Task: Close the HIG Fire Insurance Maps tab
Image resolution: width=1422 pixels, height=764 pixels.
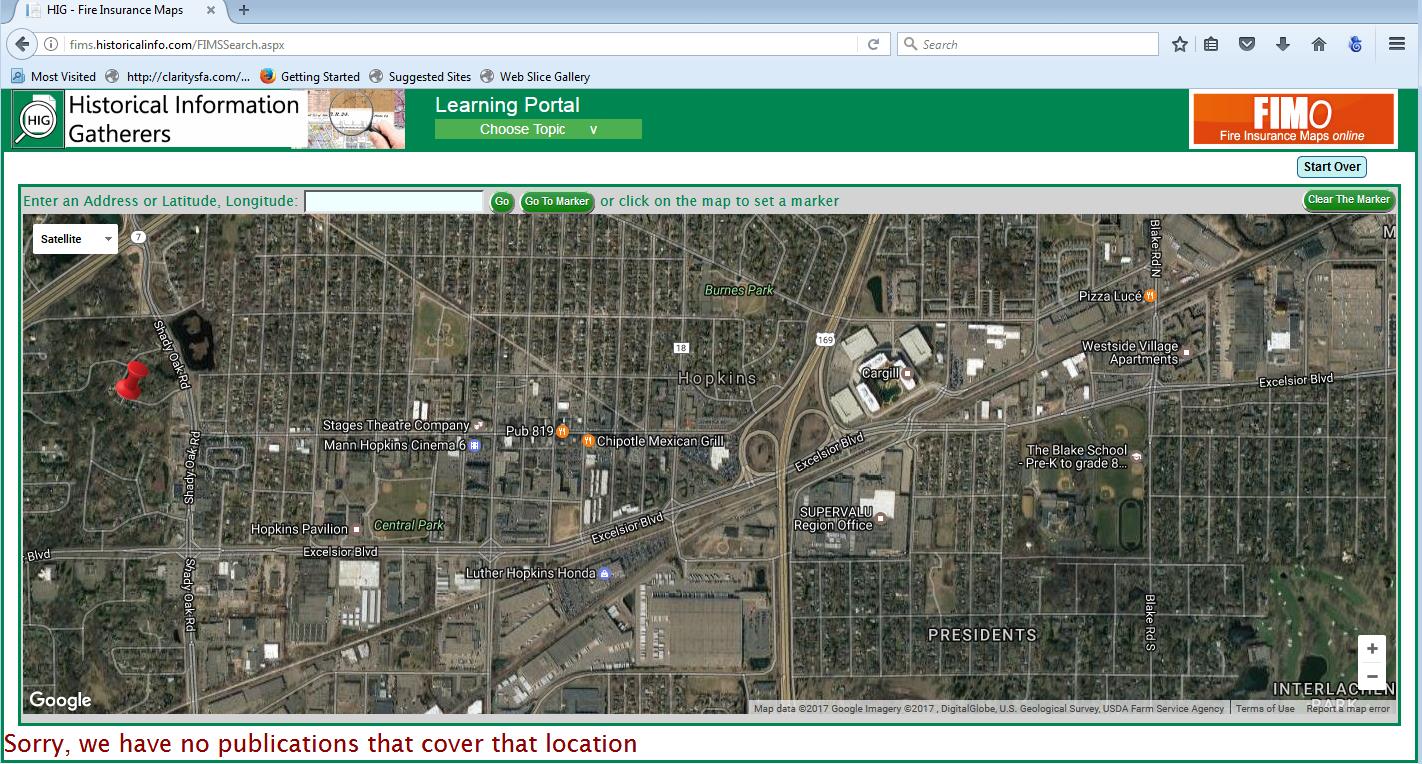Action: 211,10
